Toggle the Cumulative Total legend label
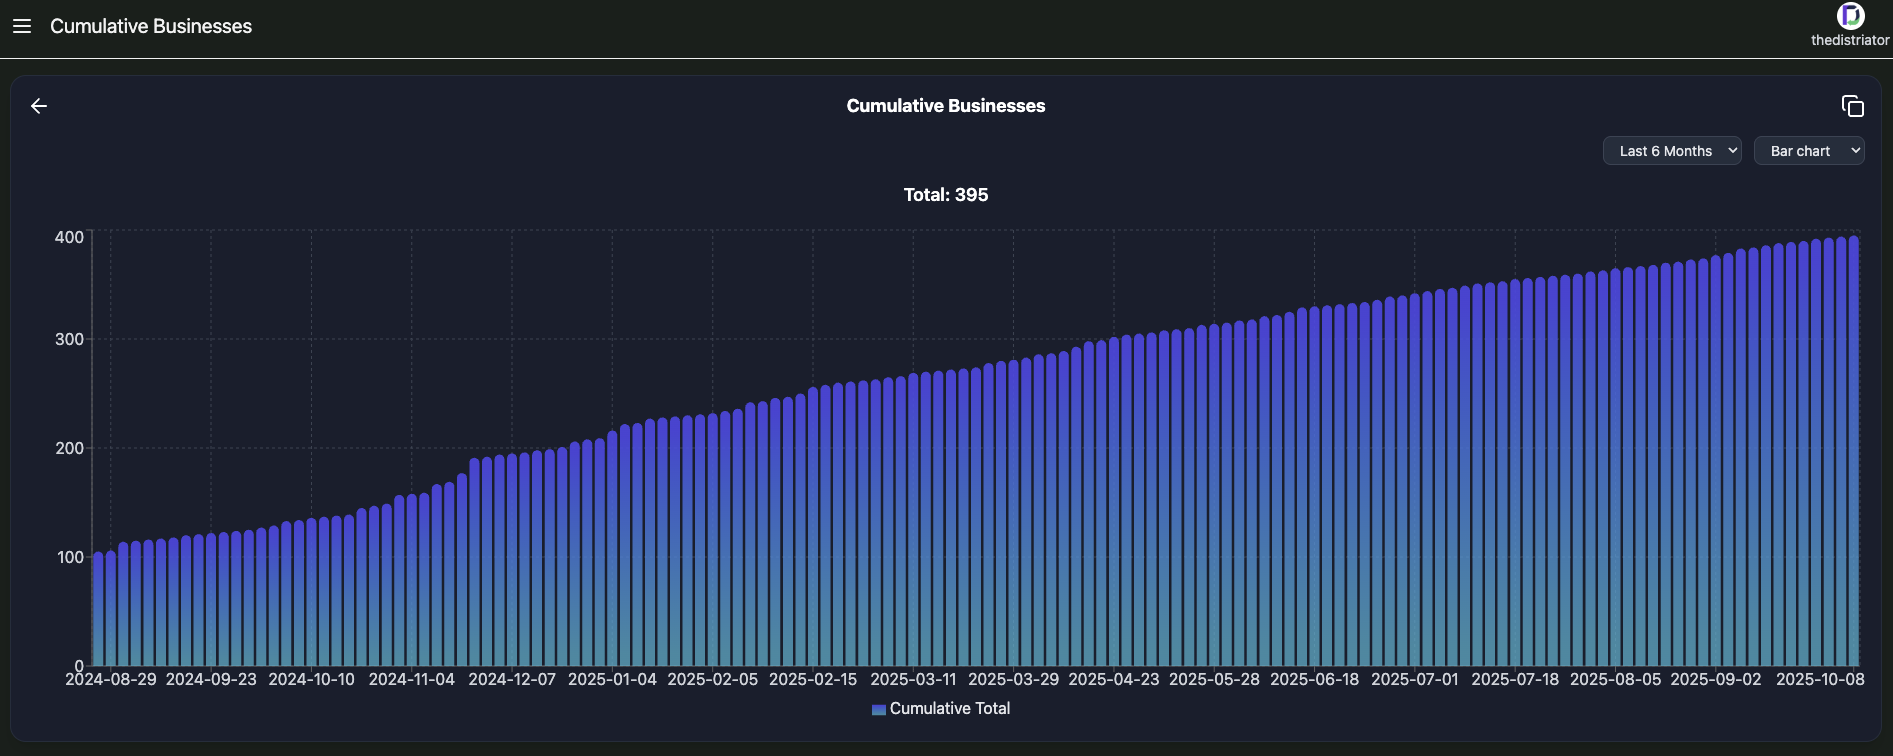This screenshot has width=1893, height=756. (x=949, y=708)
